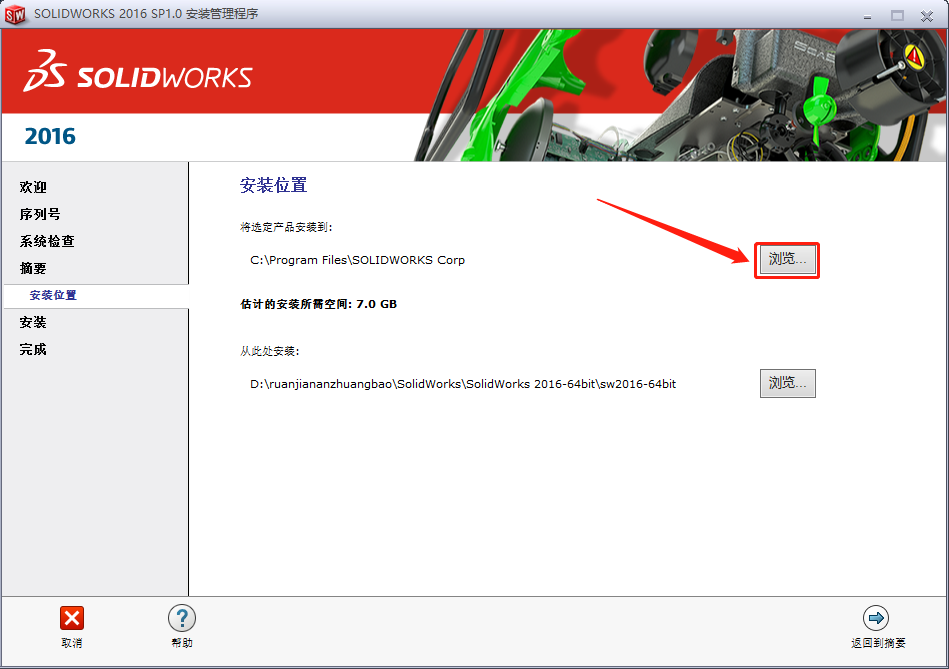Click the SW installer icon in the title bar
Image resolution: width=949 pixels, height=669 pixels.
[15, 15]
